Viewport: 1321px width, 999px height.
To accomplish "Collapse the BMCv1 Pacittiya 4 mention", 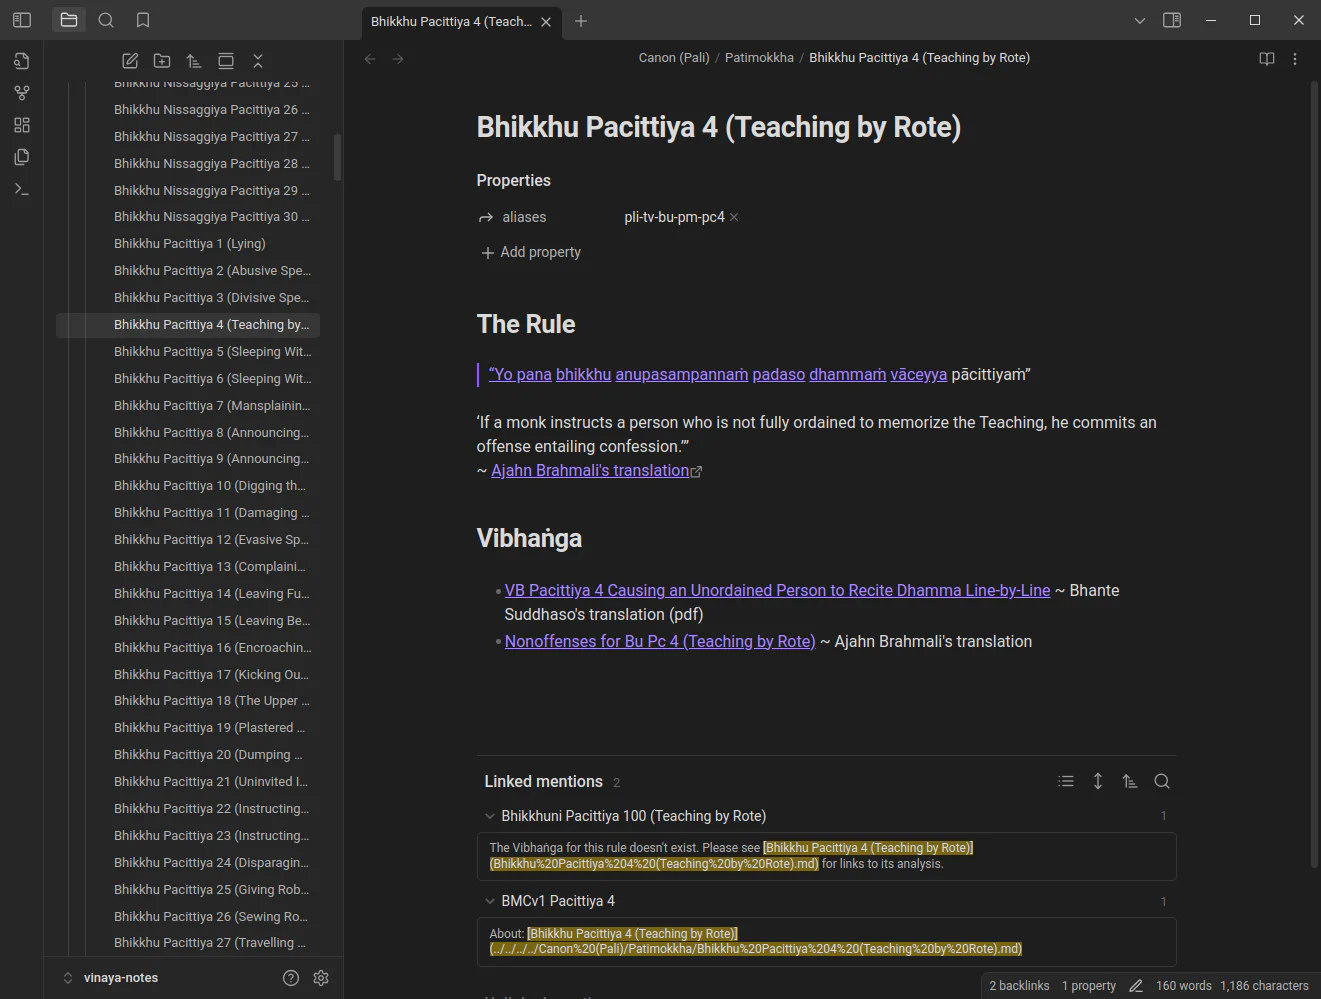I will 490,901.
